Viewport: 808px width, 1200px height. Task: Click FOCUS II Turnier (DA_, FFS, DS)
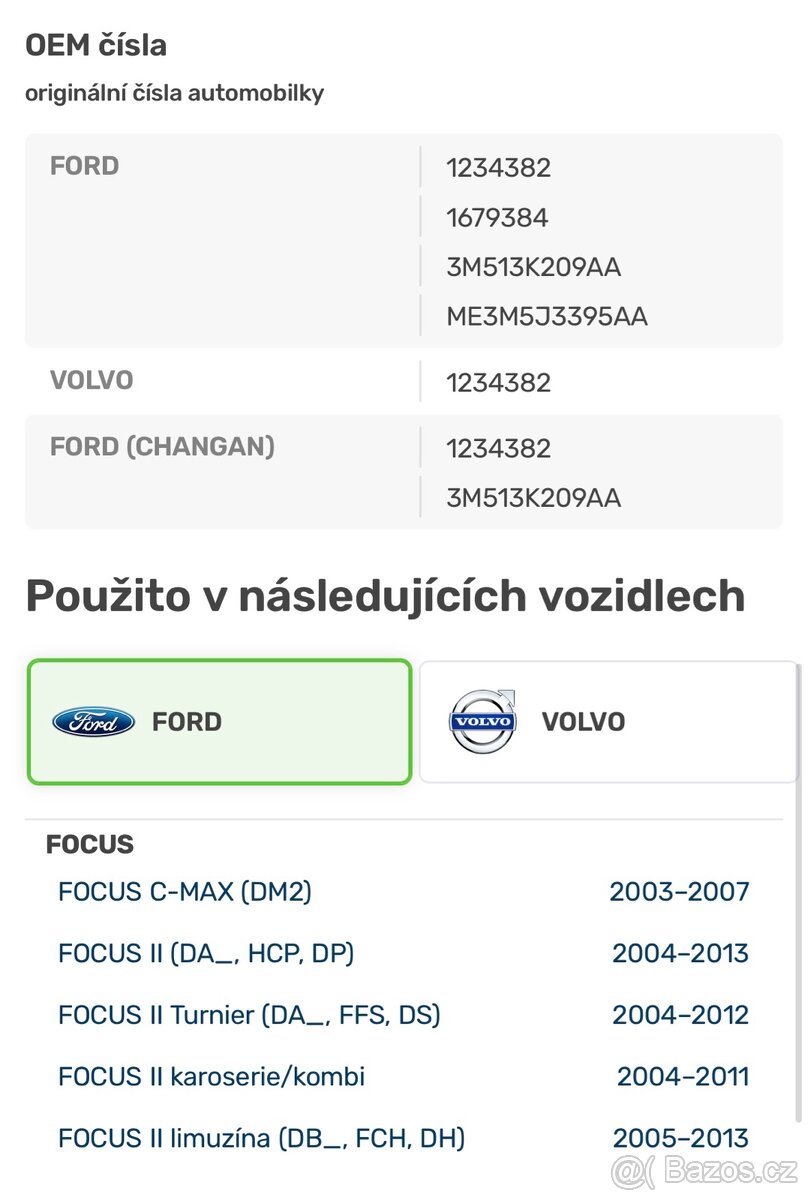250,1015
